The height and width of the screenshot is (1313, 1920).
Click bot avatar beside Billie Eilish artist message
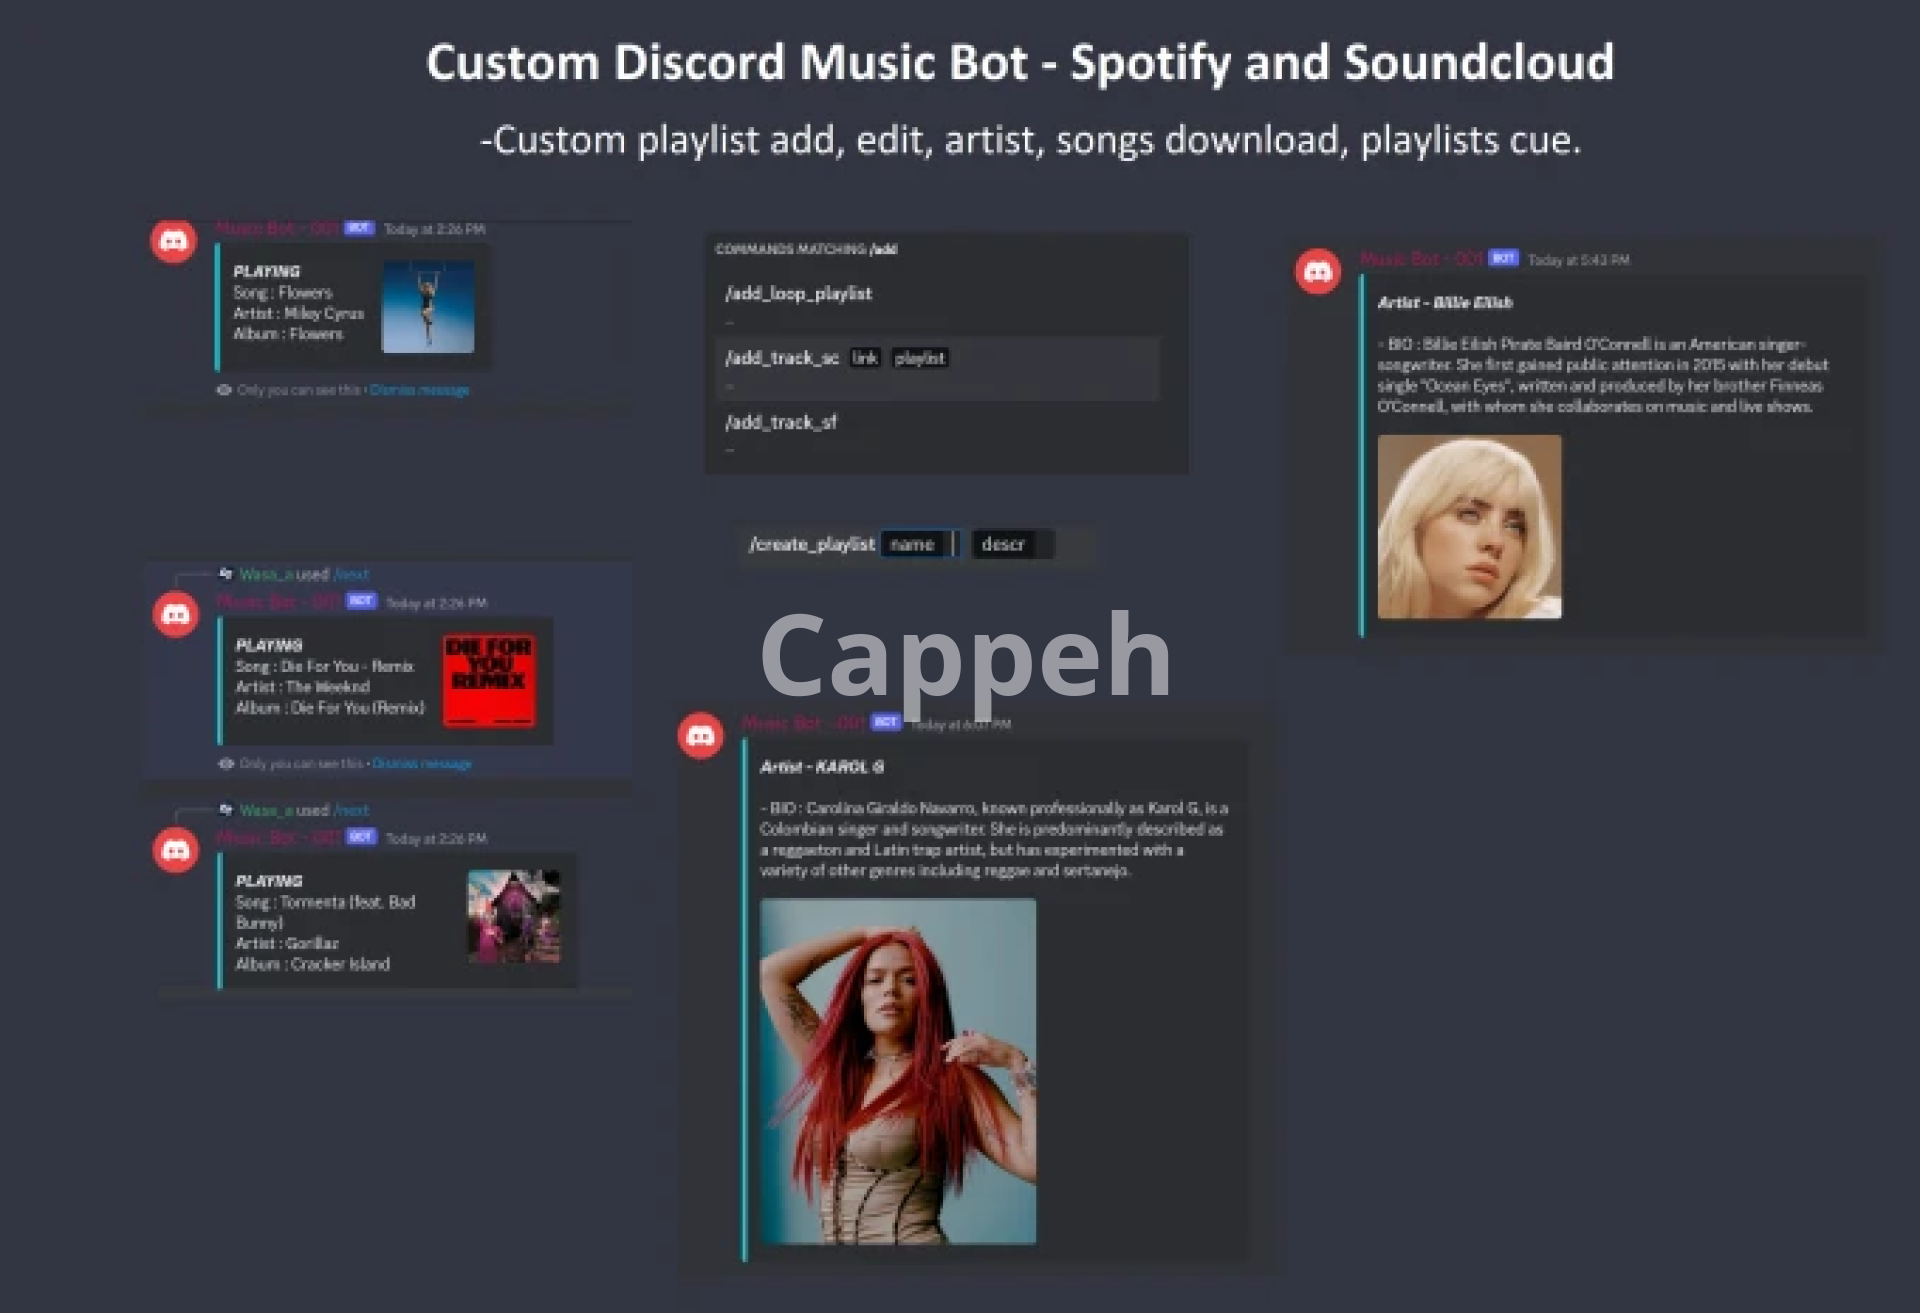point(1318,272)
